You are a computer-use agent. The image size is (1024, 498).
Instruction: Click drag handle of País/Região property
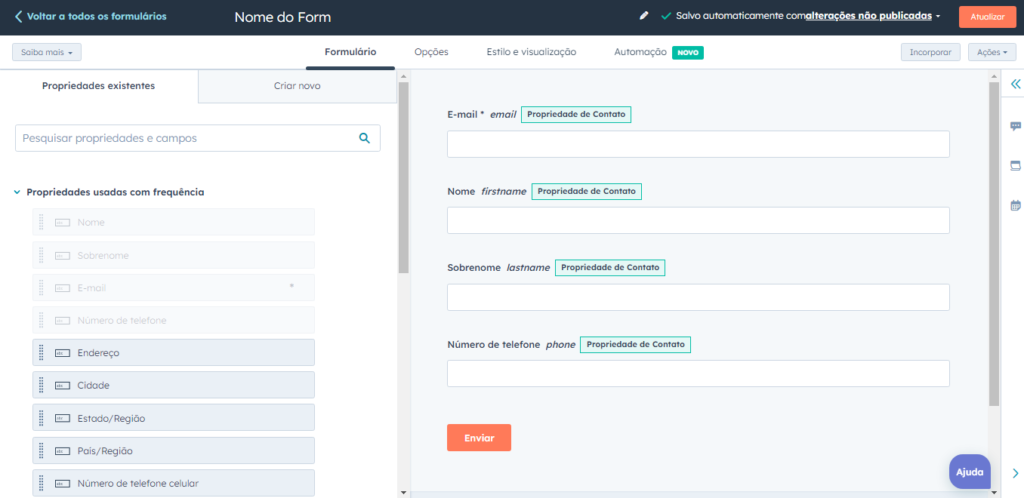coord(41,450)
